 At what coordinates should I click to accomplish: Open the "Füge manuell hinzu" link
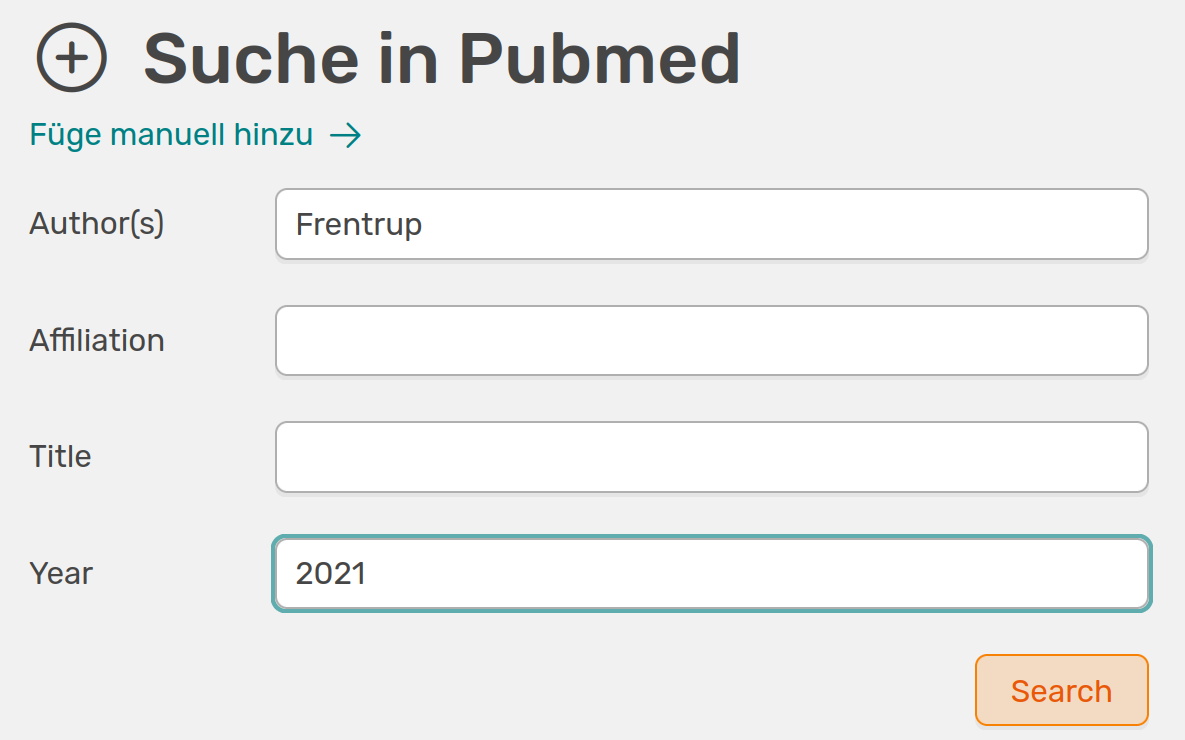[x=171, y=135]
